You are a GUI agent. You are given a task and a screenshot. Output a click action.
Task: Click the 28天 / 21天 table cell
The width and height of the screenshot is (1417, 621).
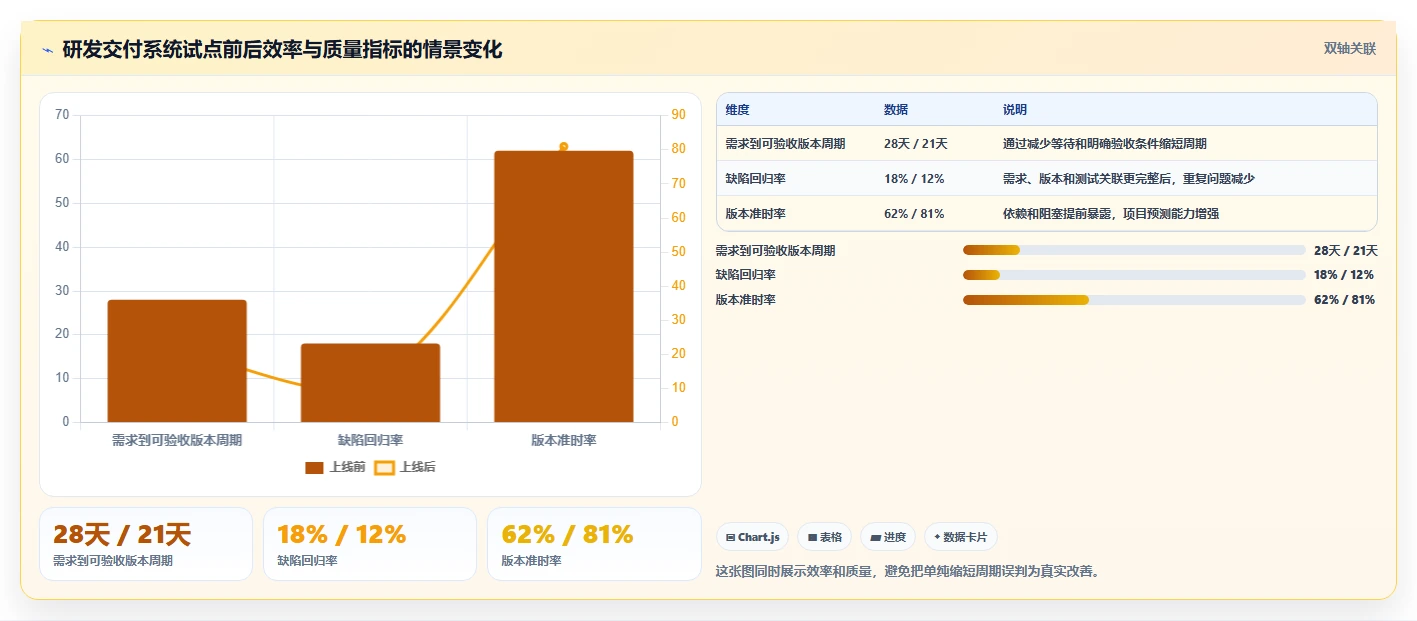(x=916, y=144)
